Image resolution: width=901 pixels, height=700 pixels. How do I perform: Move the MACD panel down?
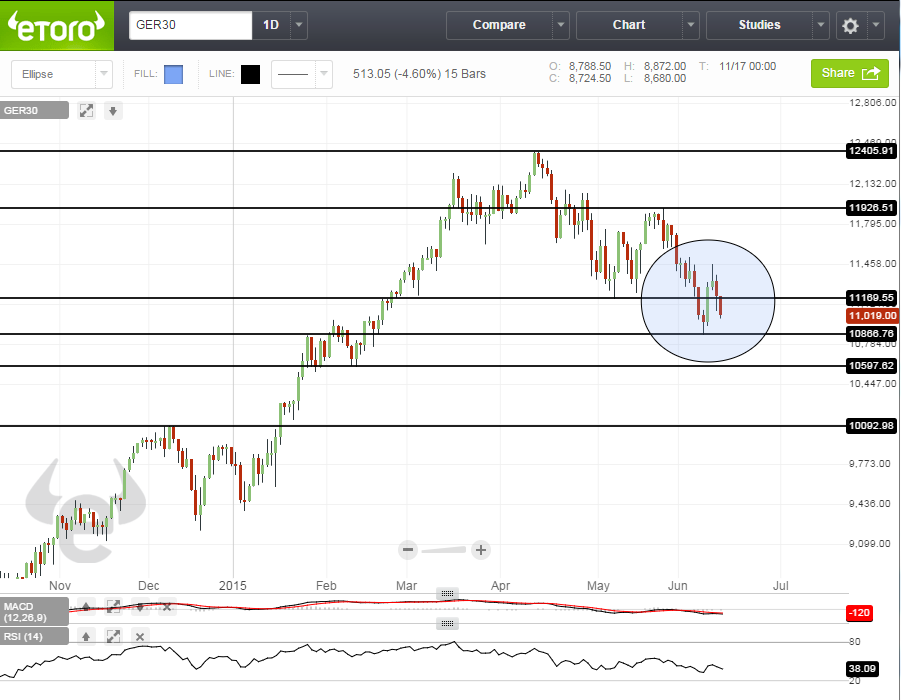pyautogui.click(x=140, y=606)
